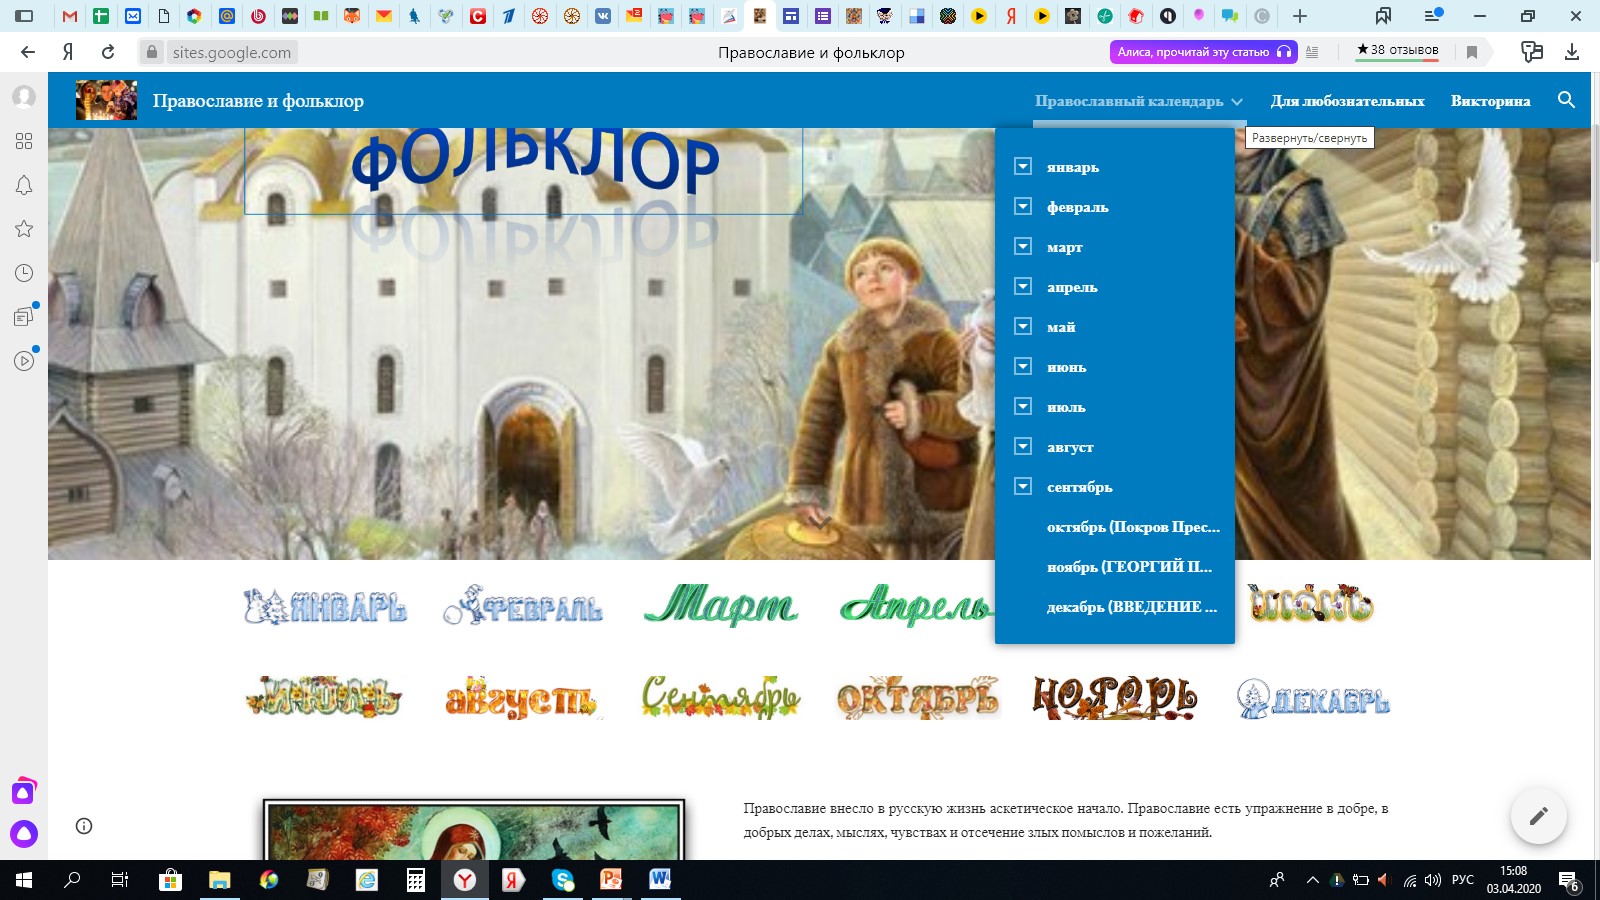Click the Ноябрь decorative month image

click(x=1115, y=697)
